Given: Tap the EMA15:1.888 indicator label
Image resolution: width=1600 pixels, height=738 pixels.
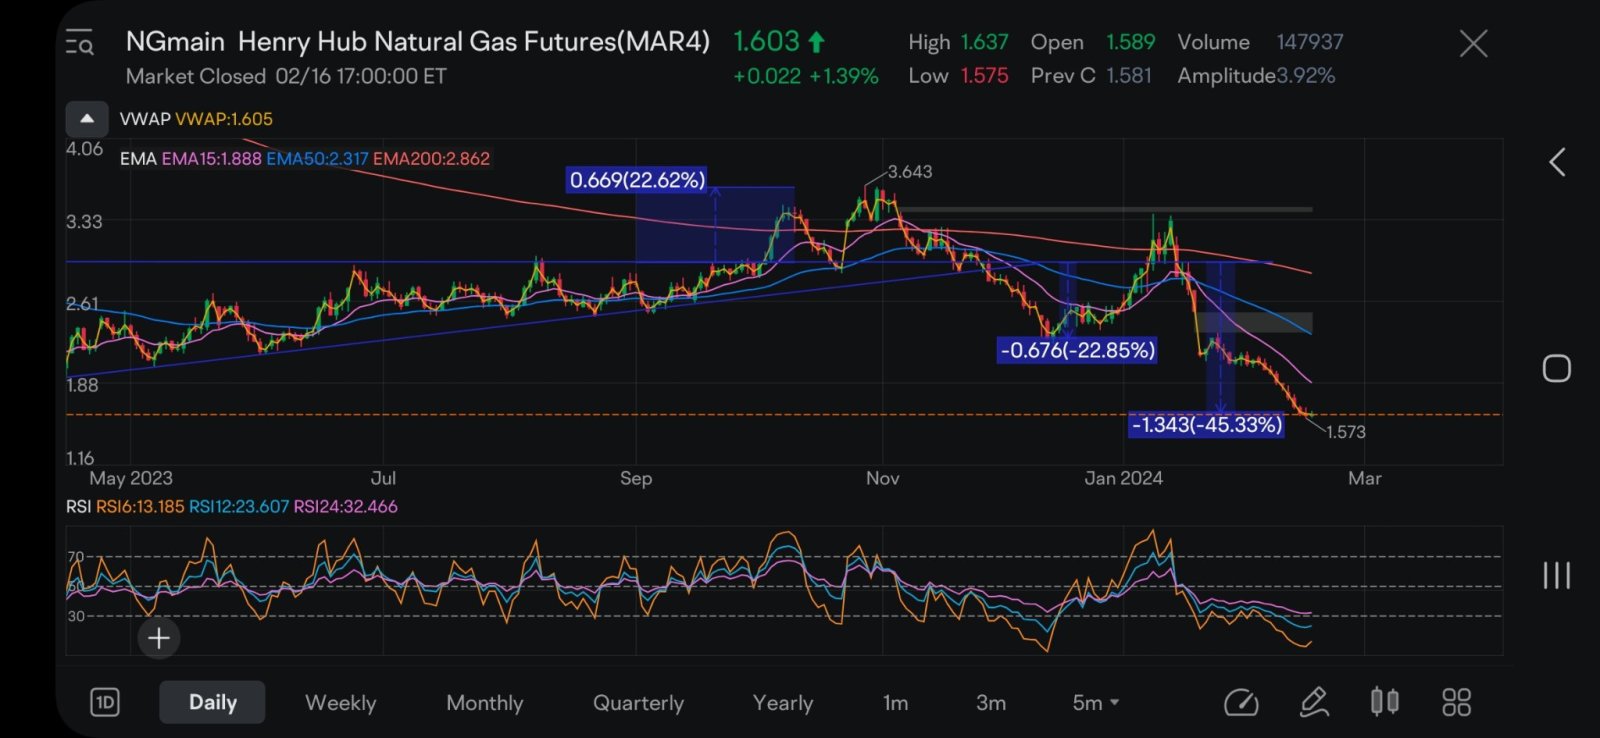Looking at the screenshot, I should (211, 158).
